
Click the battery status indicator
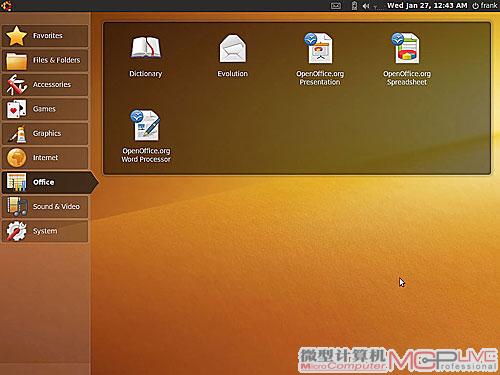[354, 6]
